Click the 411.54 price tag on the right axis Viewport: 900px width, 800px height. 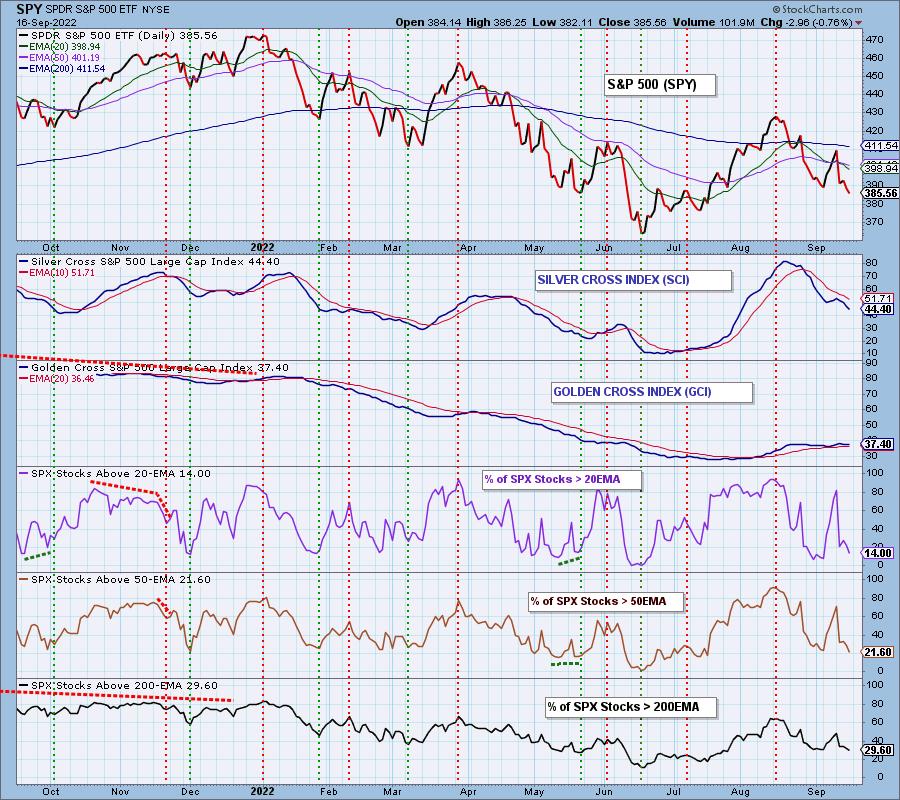[x=880, y=146]
